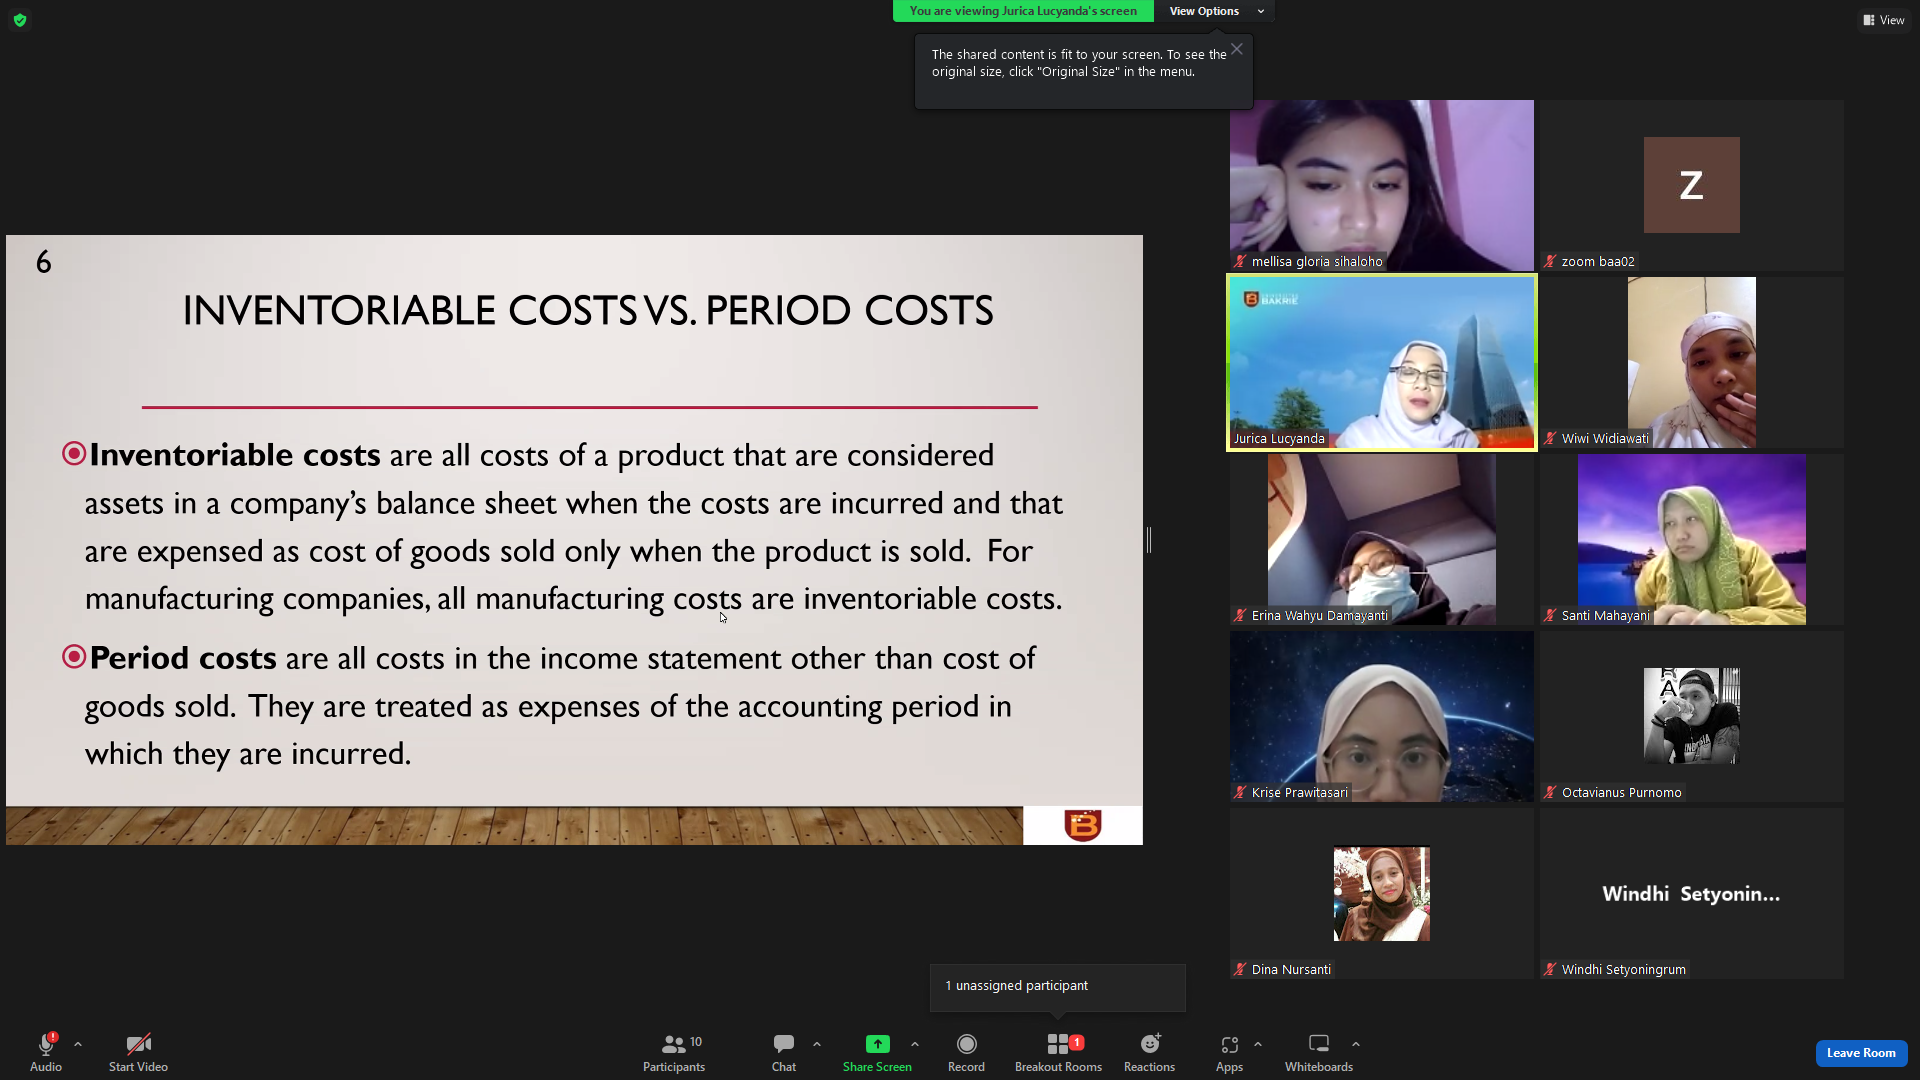Open the Reactions menu
The width and height of the screenshot is (1920, 1080).
pyautogui.click(x=1150, y=1052)
